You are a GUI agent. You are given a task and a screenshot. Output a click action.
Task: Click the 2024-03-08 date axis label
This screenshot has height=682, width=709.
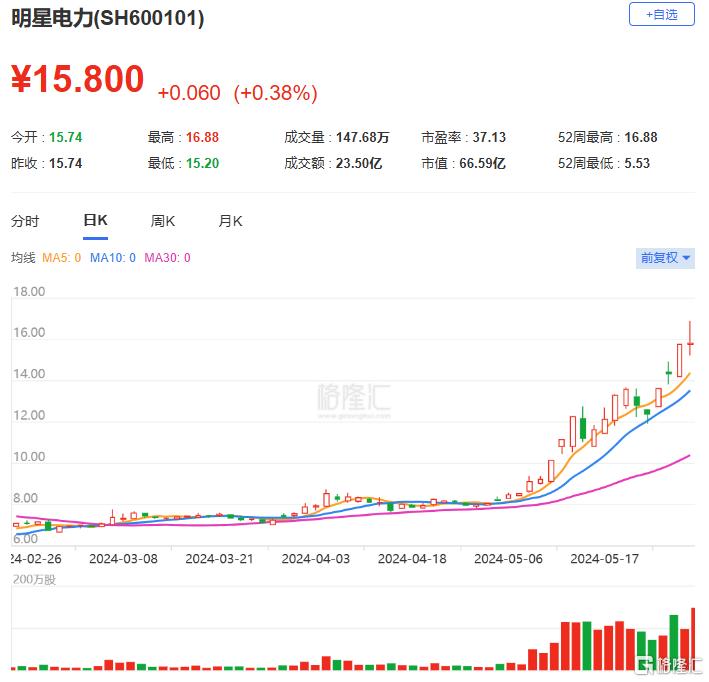123,559
